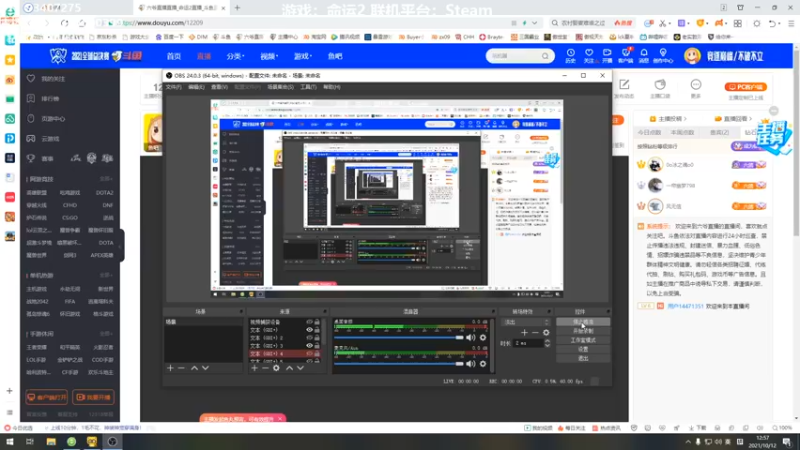Reload the page with browser refresh icon

tap(64, 23)
